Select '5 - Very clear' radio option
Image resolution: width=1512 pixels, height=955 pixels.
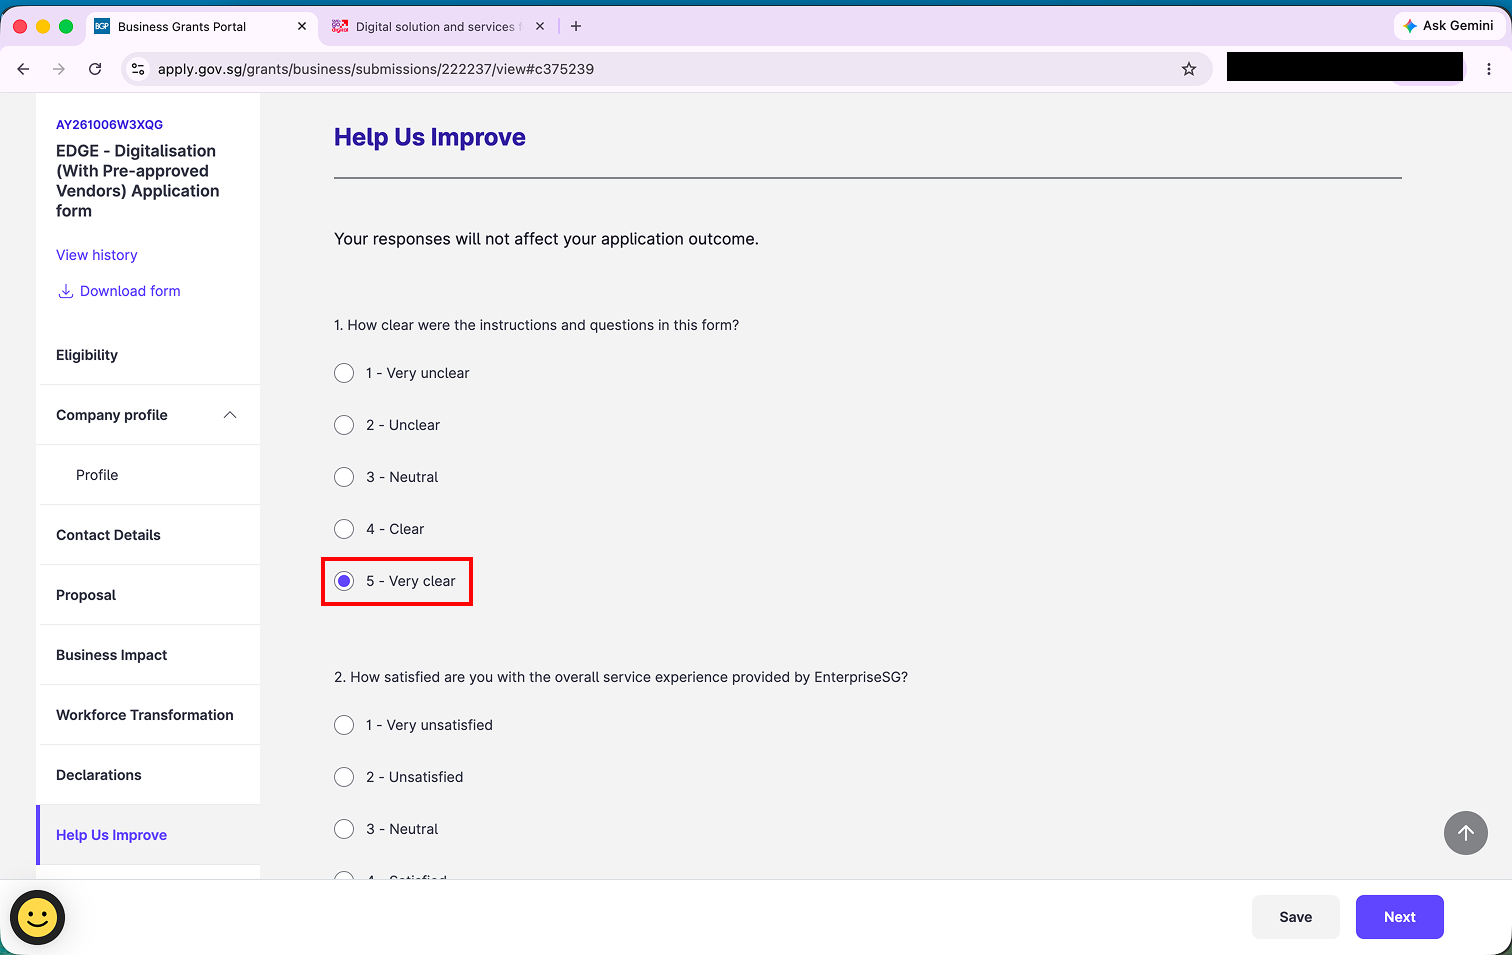coord(344,581)
